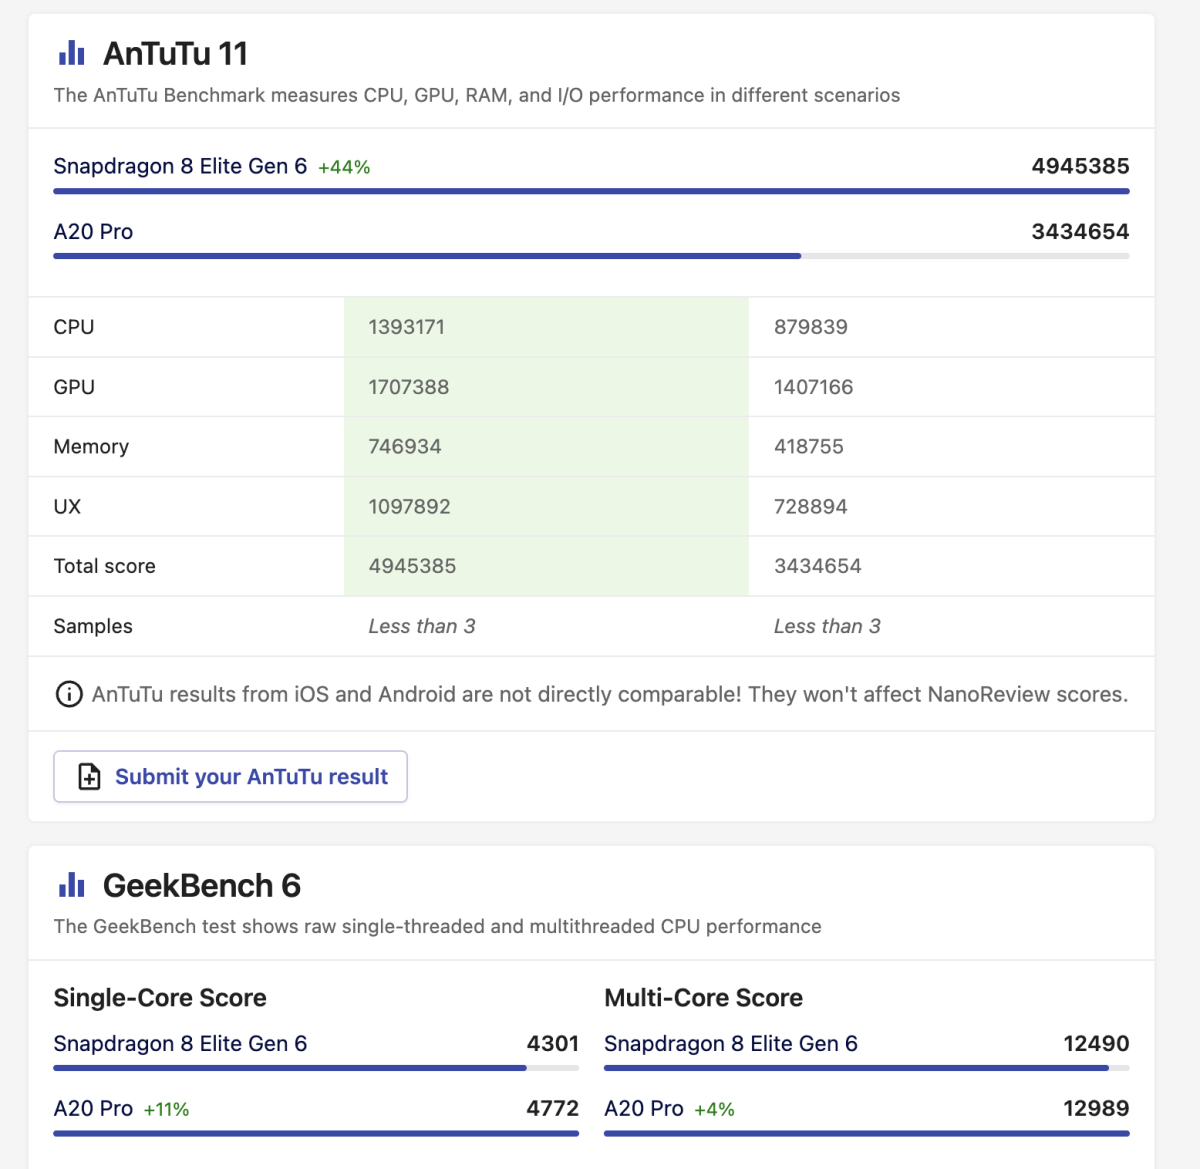1200x1169 pixels.
Task: Click multi-core score 12490
Action: click(x=1096, y=1043)
